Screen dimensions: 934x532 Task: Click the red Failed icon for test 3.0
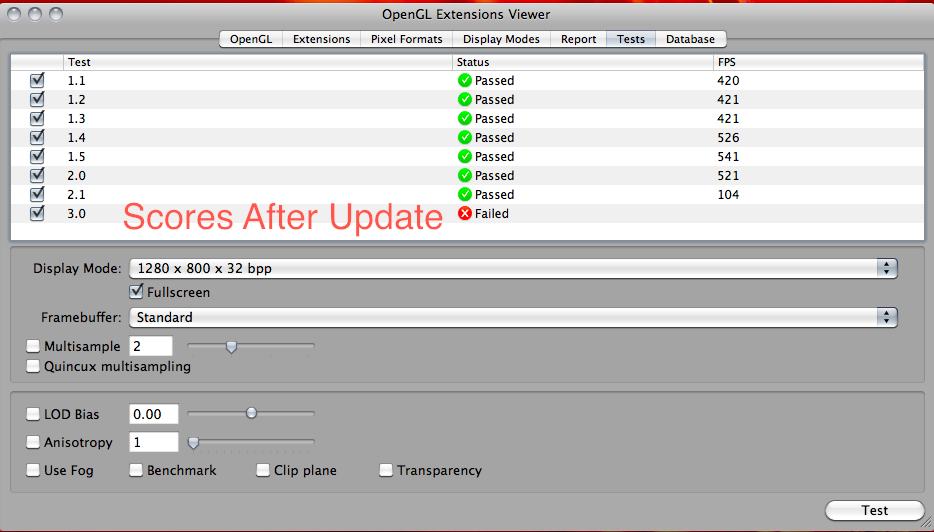coord(465,213)
